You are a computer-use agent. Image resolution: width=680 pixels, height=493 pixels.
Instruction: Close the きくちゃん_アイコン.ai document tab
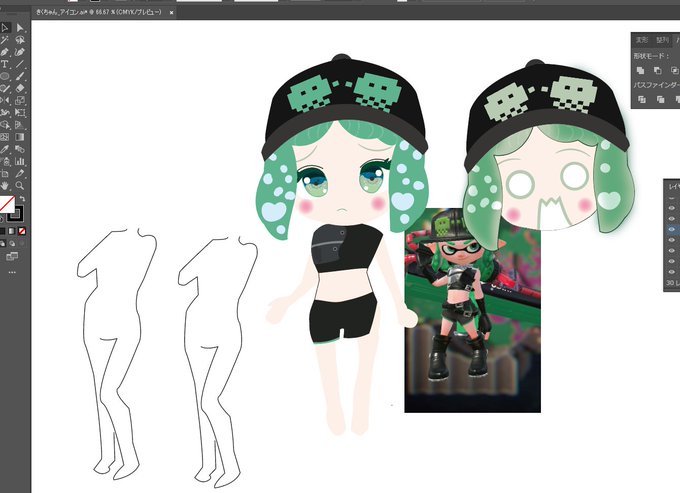tap(171, 13)
